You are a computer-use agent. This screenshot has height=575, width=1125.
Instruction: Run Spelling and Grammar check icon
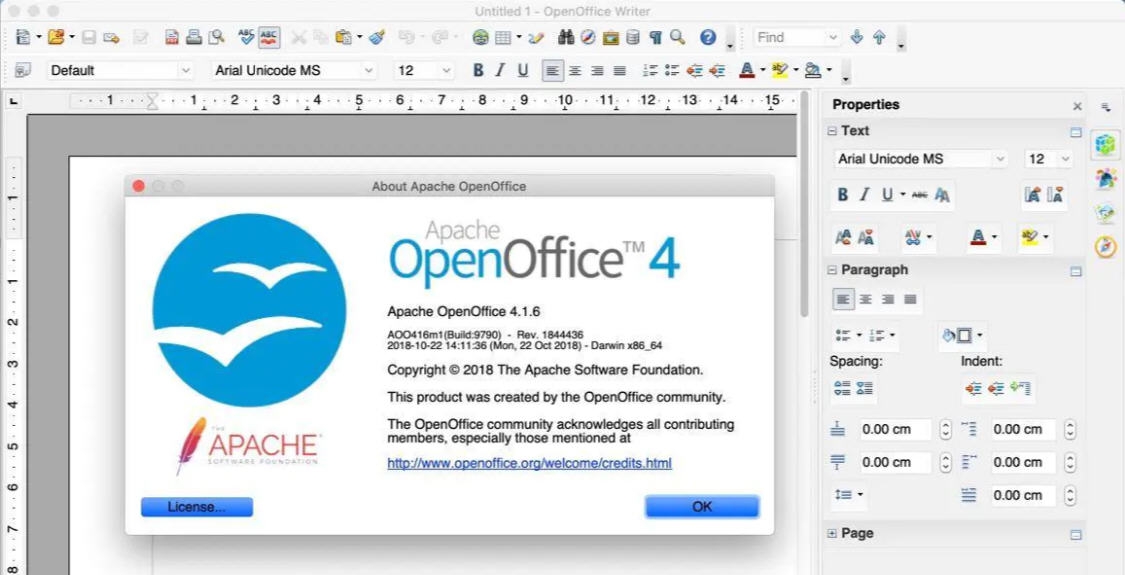coord(246,37)
